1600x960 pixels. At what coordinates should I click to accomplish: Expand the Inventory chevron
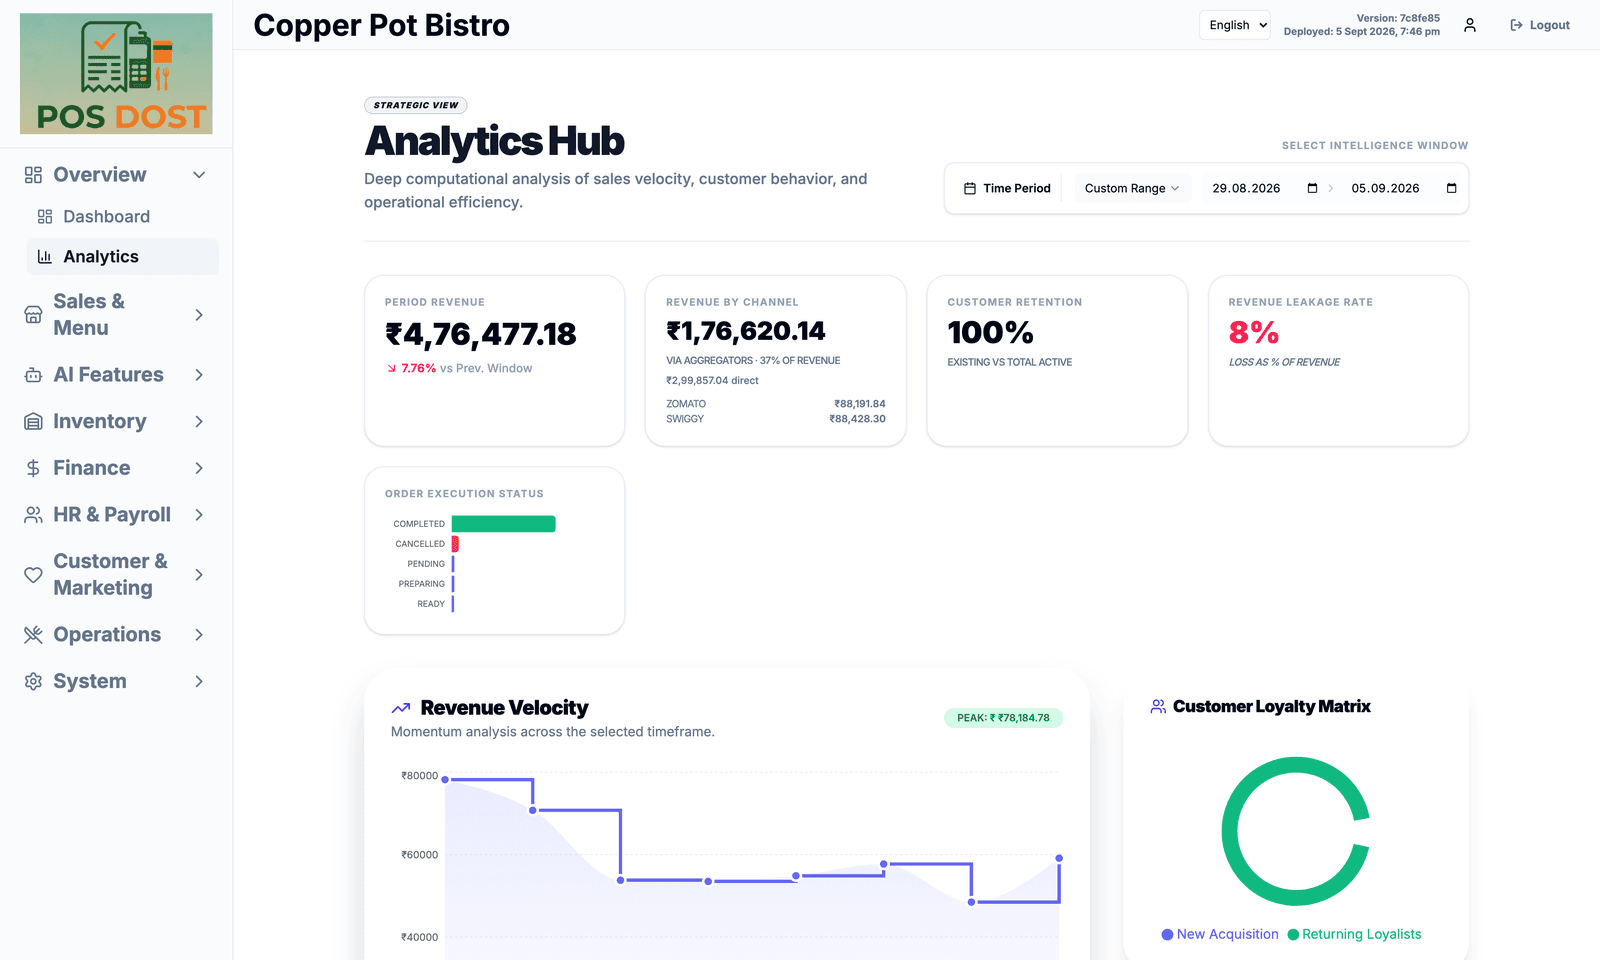[x=199, y=422]
